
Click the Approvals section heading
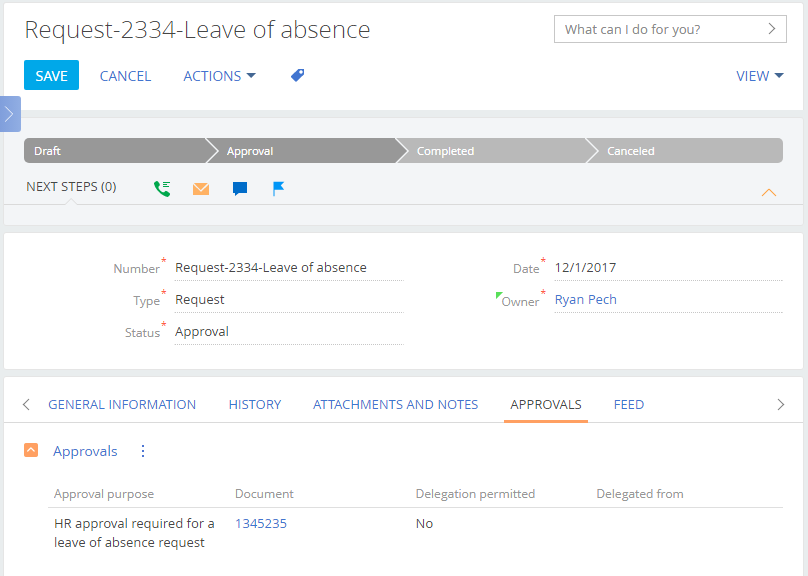[x=85, y=451]
